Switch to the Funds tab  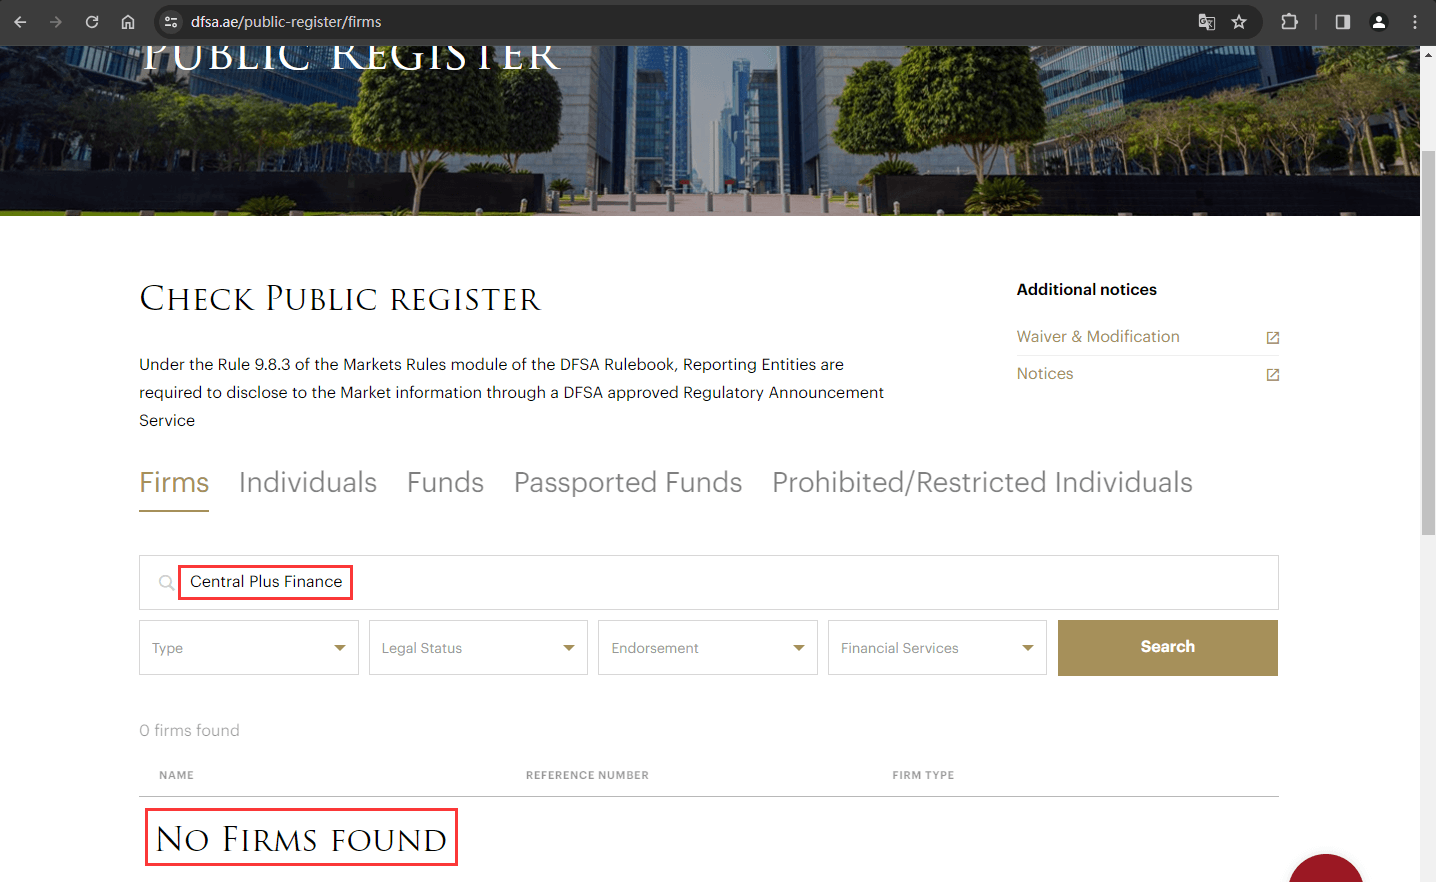pos(445,483)
